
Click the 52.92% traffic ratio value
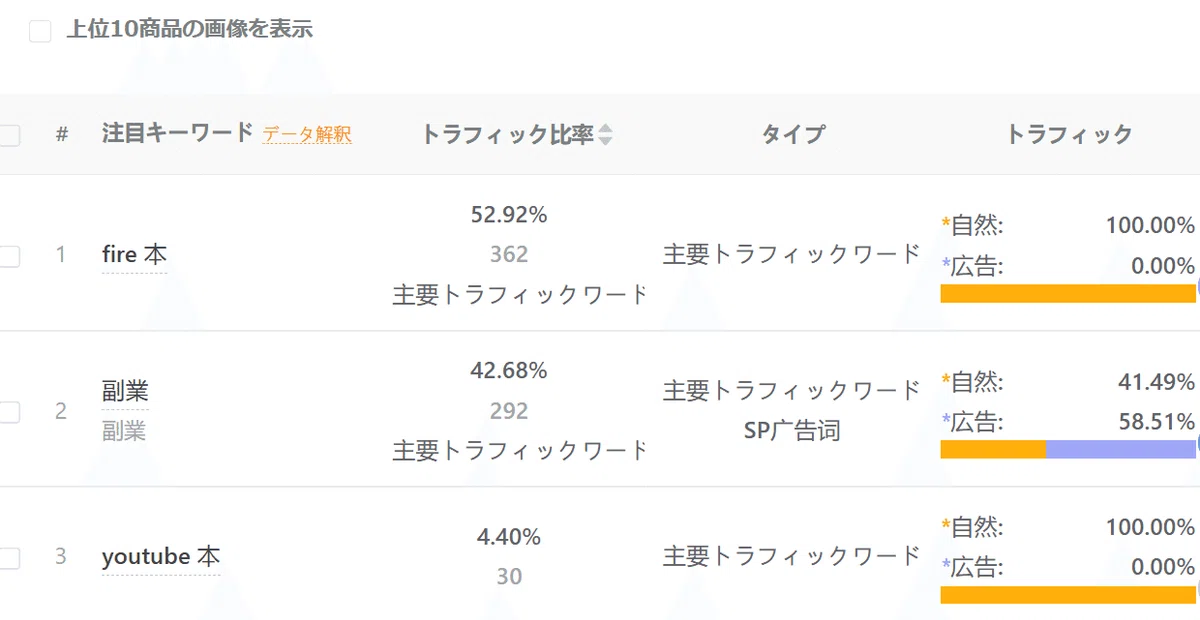pos(509,215)
